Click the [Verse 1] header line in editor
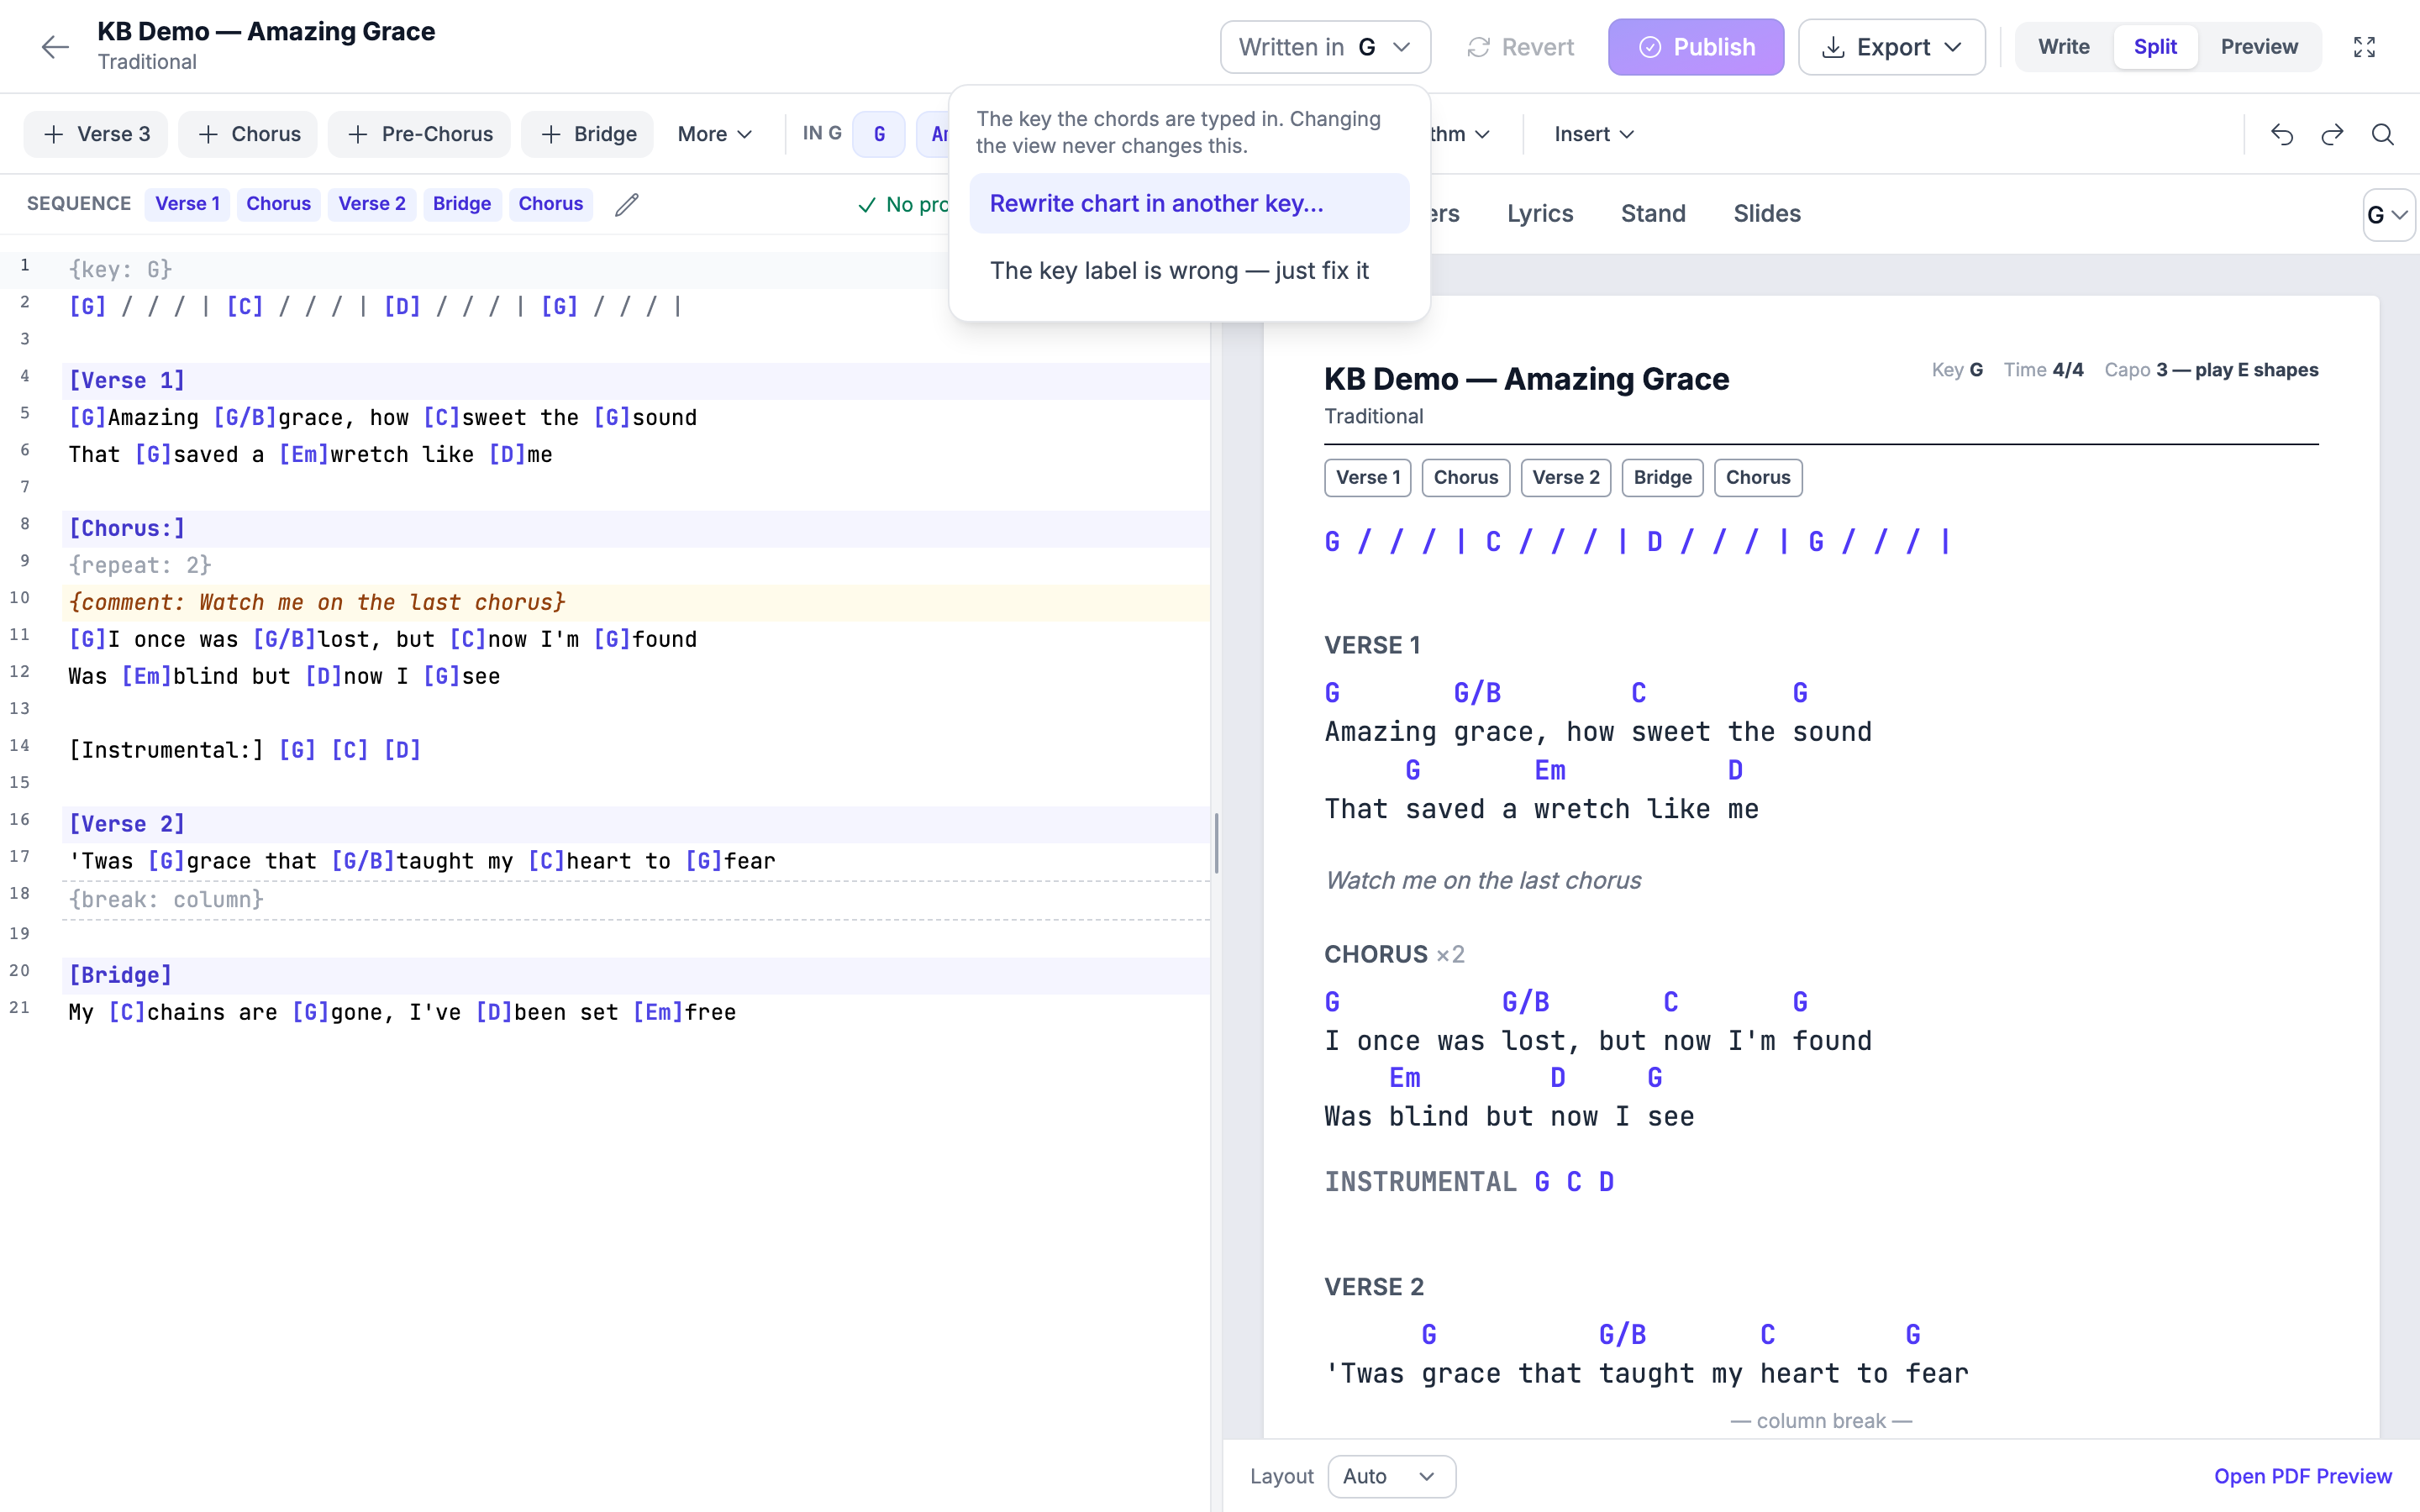Image resolution: width=2420 pixels, height=1512 pixels. [636, 381]
